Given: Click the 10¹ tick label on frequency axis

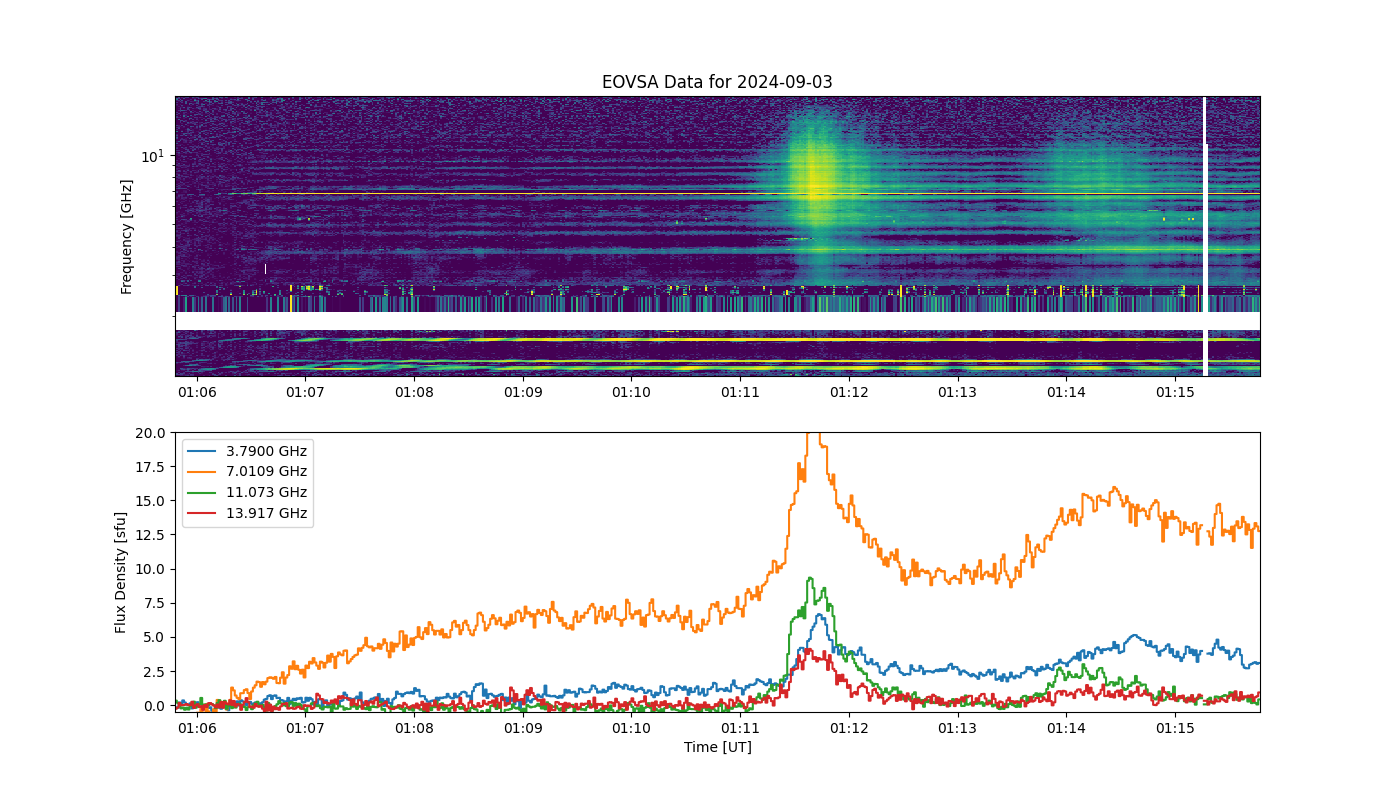Looking at the screenshot, I should tap(152, 155).
